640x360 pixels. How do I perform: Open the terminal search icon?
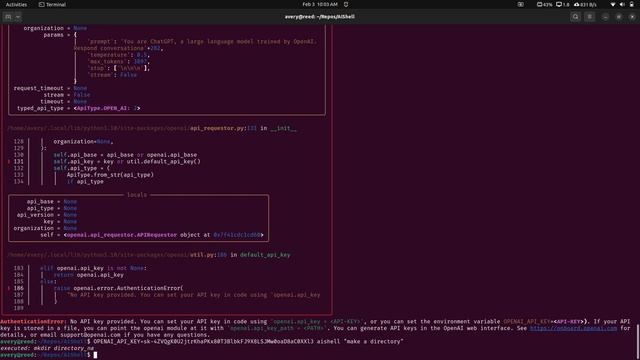pyautogui.click(x=576, y=17)
